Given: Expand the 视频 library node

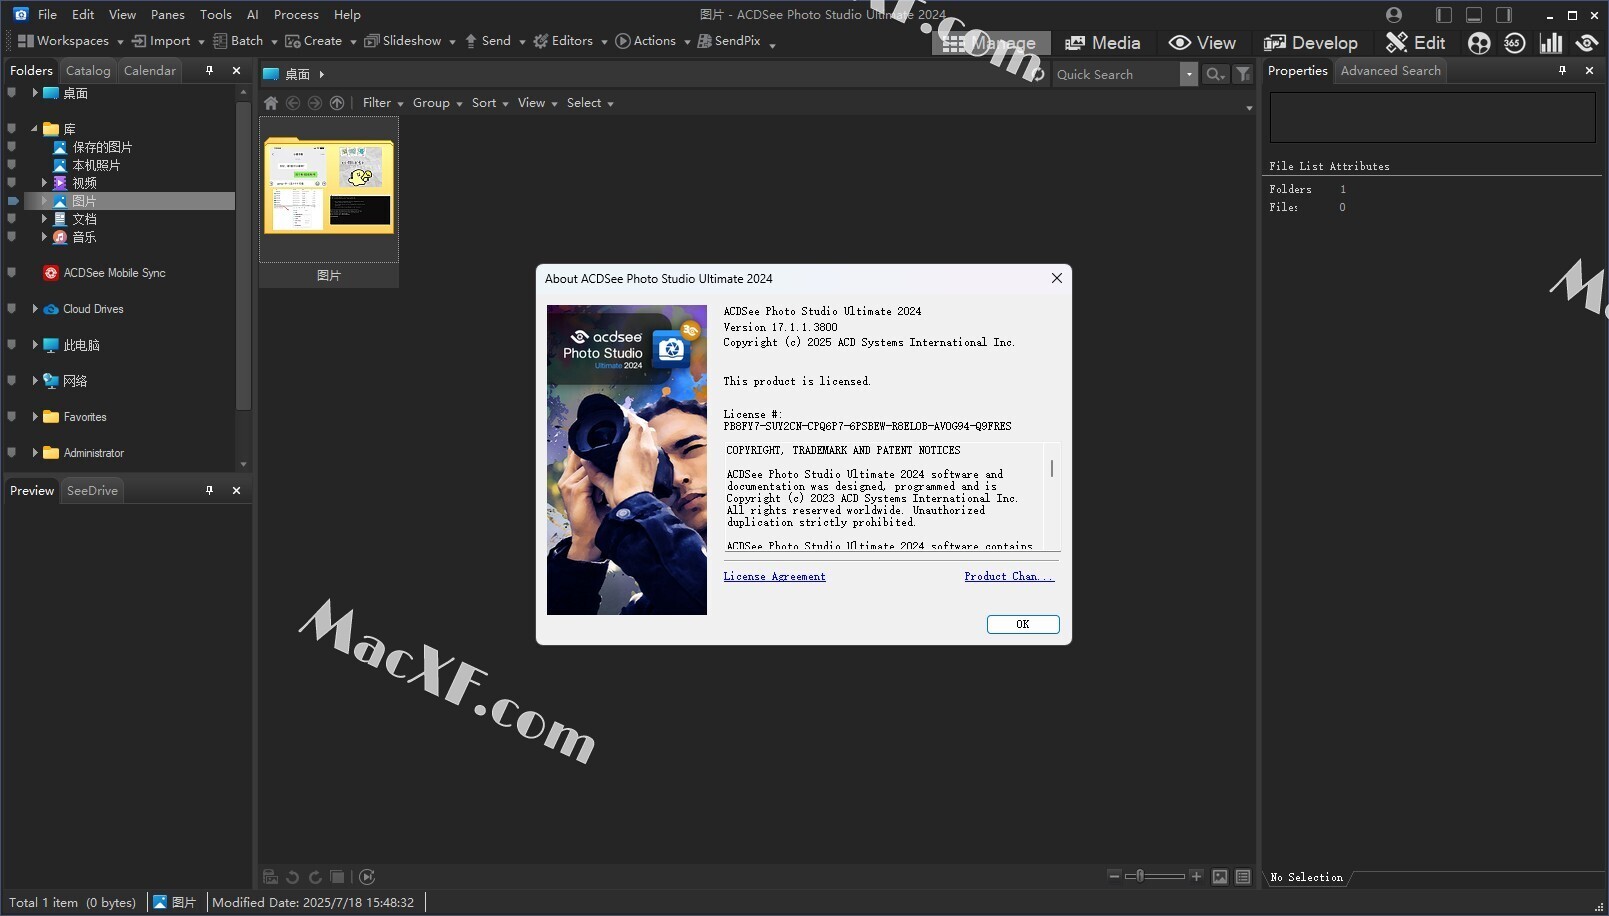Looking at the screenshot, I should pyautogui.click(x=44, y=183).
